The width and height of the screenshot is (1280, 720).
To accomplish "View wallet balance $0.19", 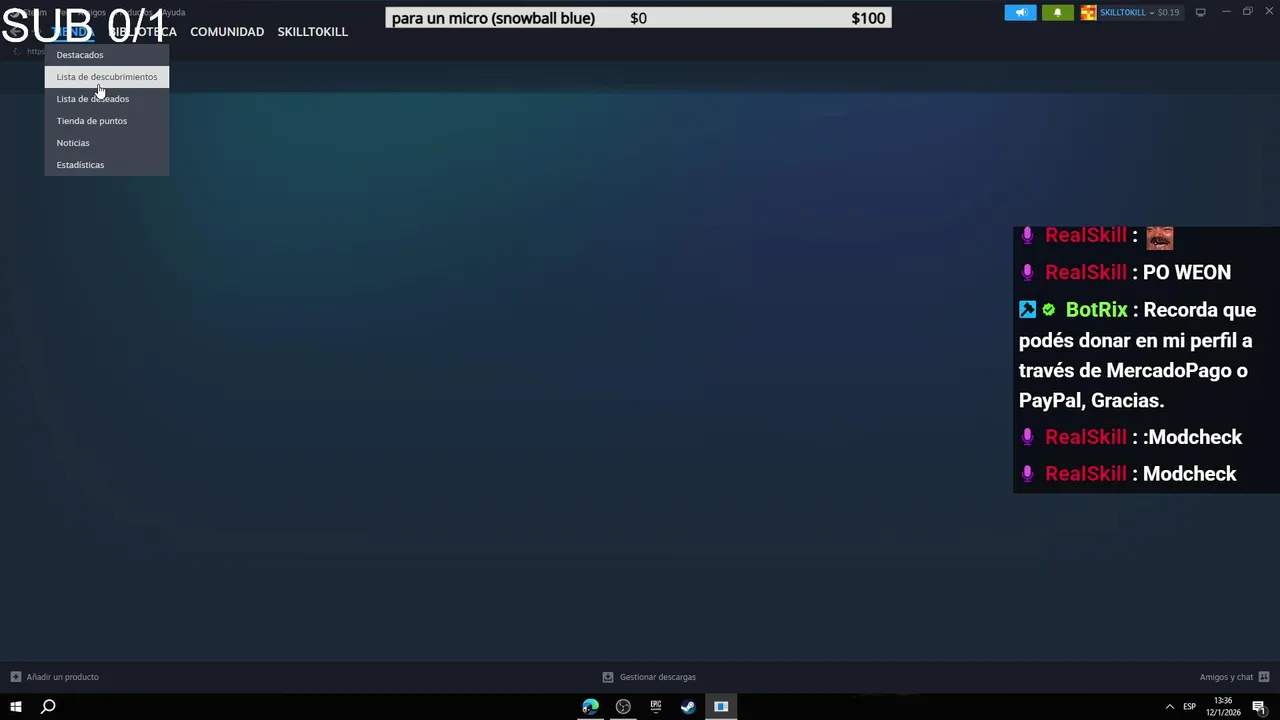I will click(1168, 12).
